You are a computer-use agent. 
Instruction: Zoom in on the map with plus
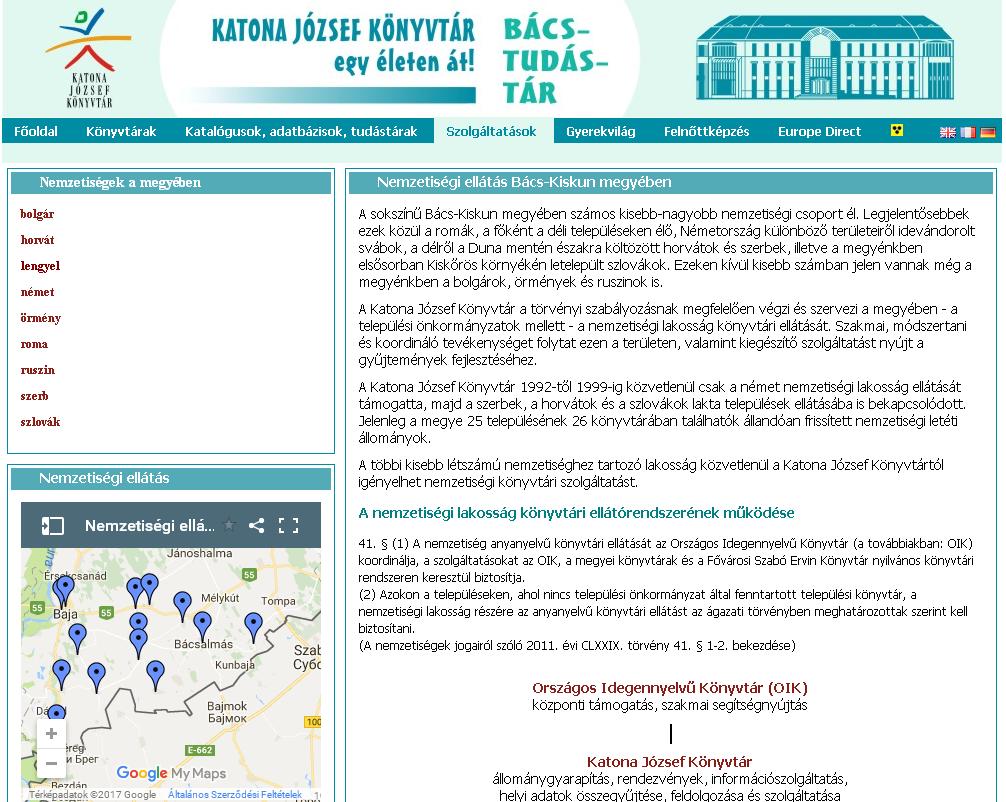point(51,734)
